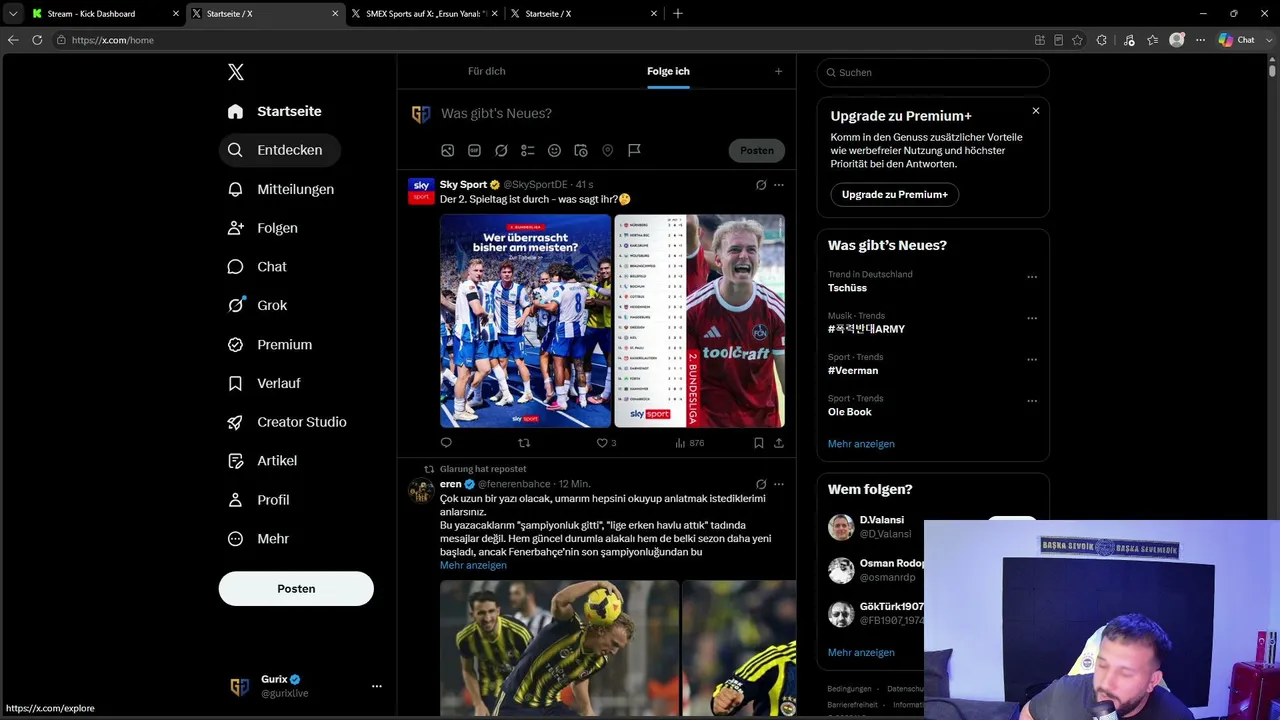The width and height of the screenshot is (1280, 720).
Task: Switch to Stream - Kick Dashboard browser tab
Action: pos(104,14)
